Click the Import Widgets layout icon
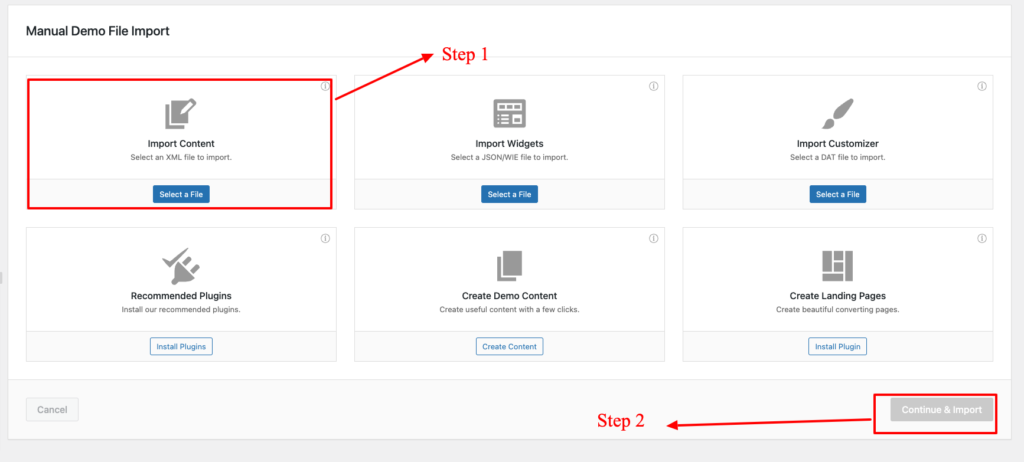This screenshot has width=1024, height=462. point(509,114)
